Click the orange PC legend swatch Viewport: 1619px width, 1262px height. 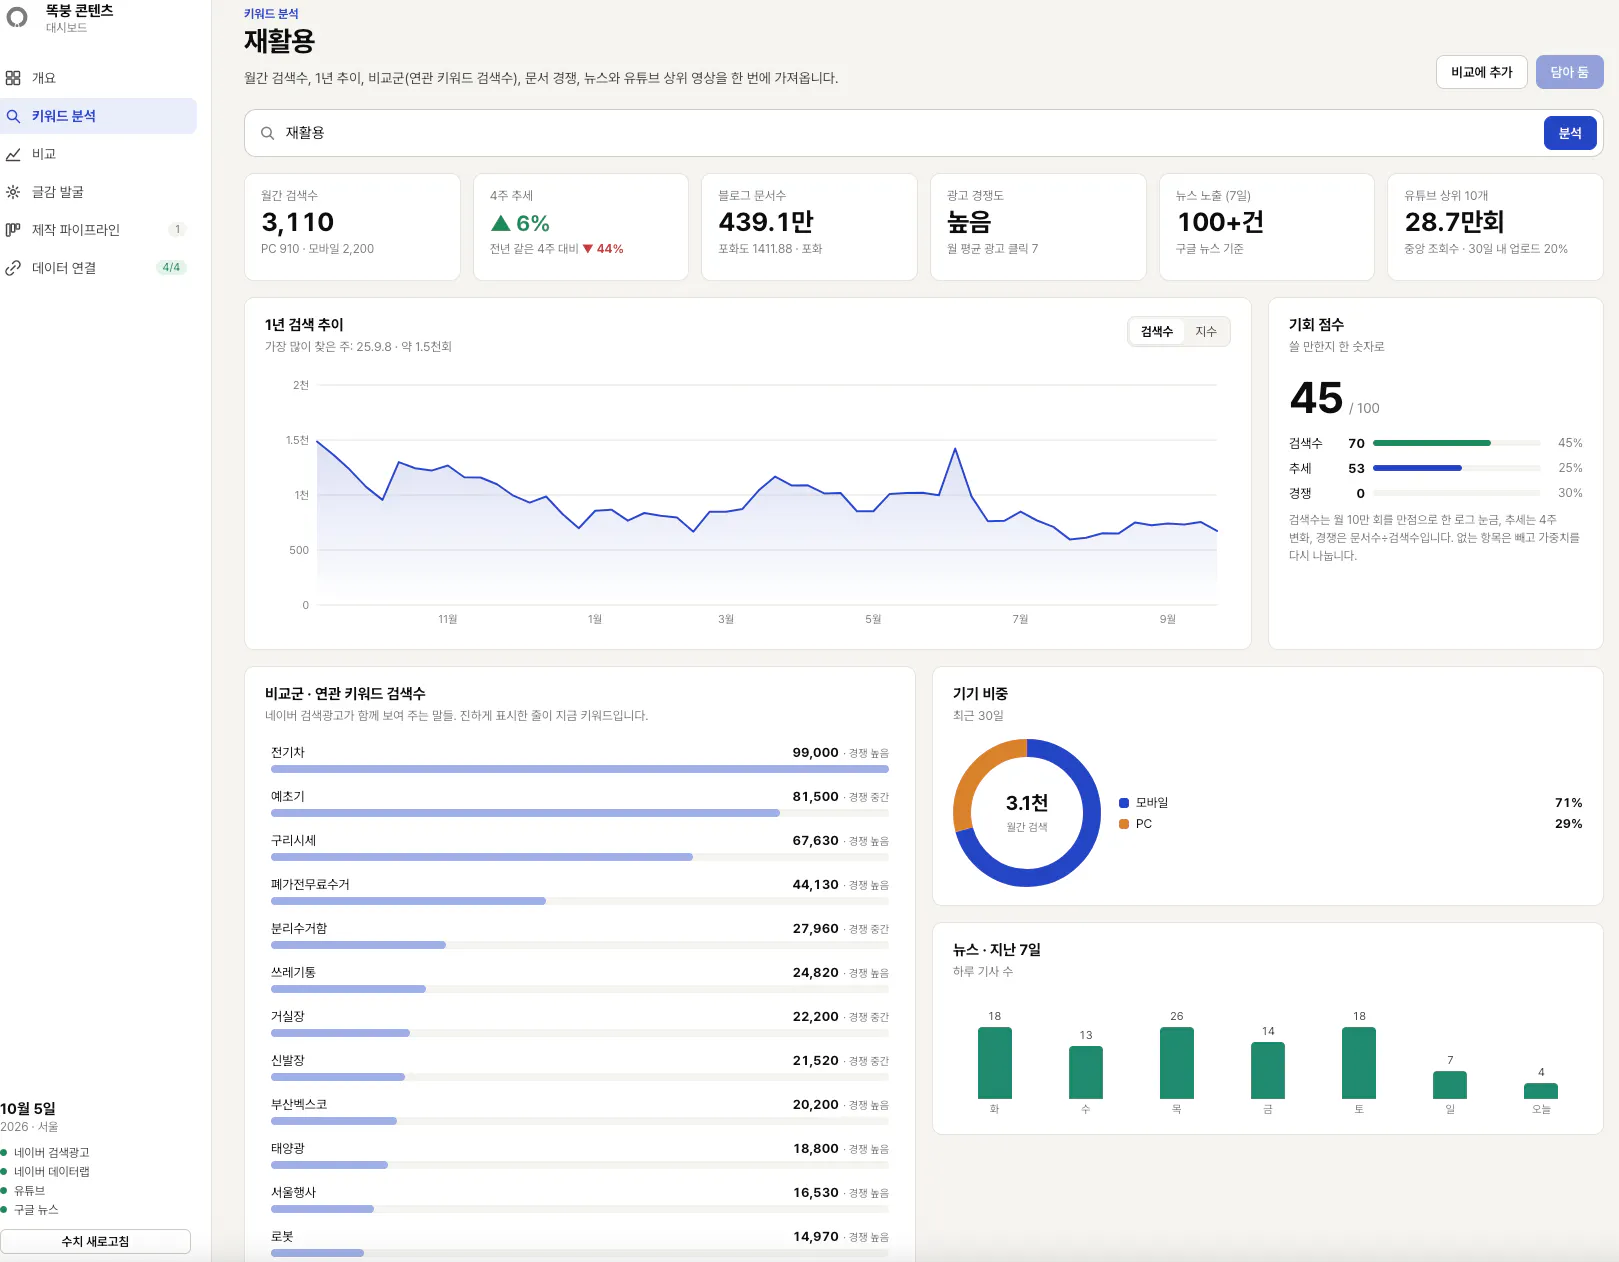click(1124, 824)
